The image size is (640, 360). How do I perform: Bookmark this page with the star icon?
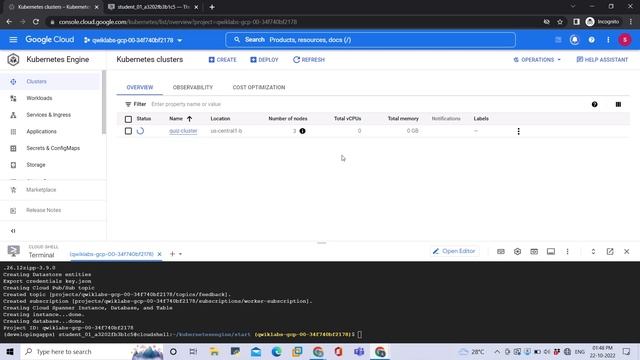(x=560, y=22)
